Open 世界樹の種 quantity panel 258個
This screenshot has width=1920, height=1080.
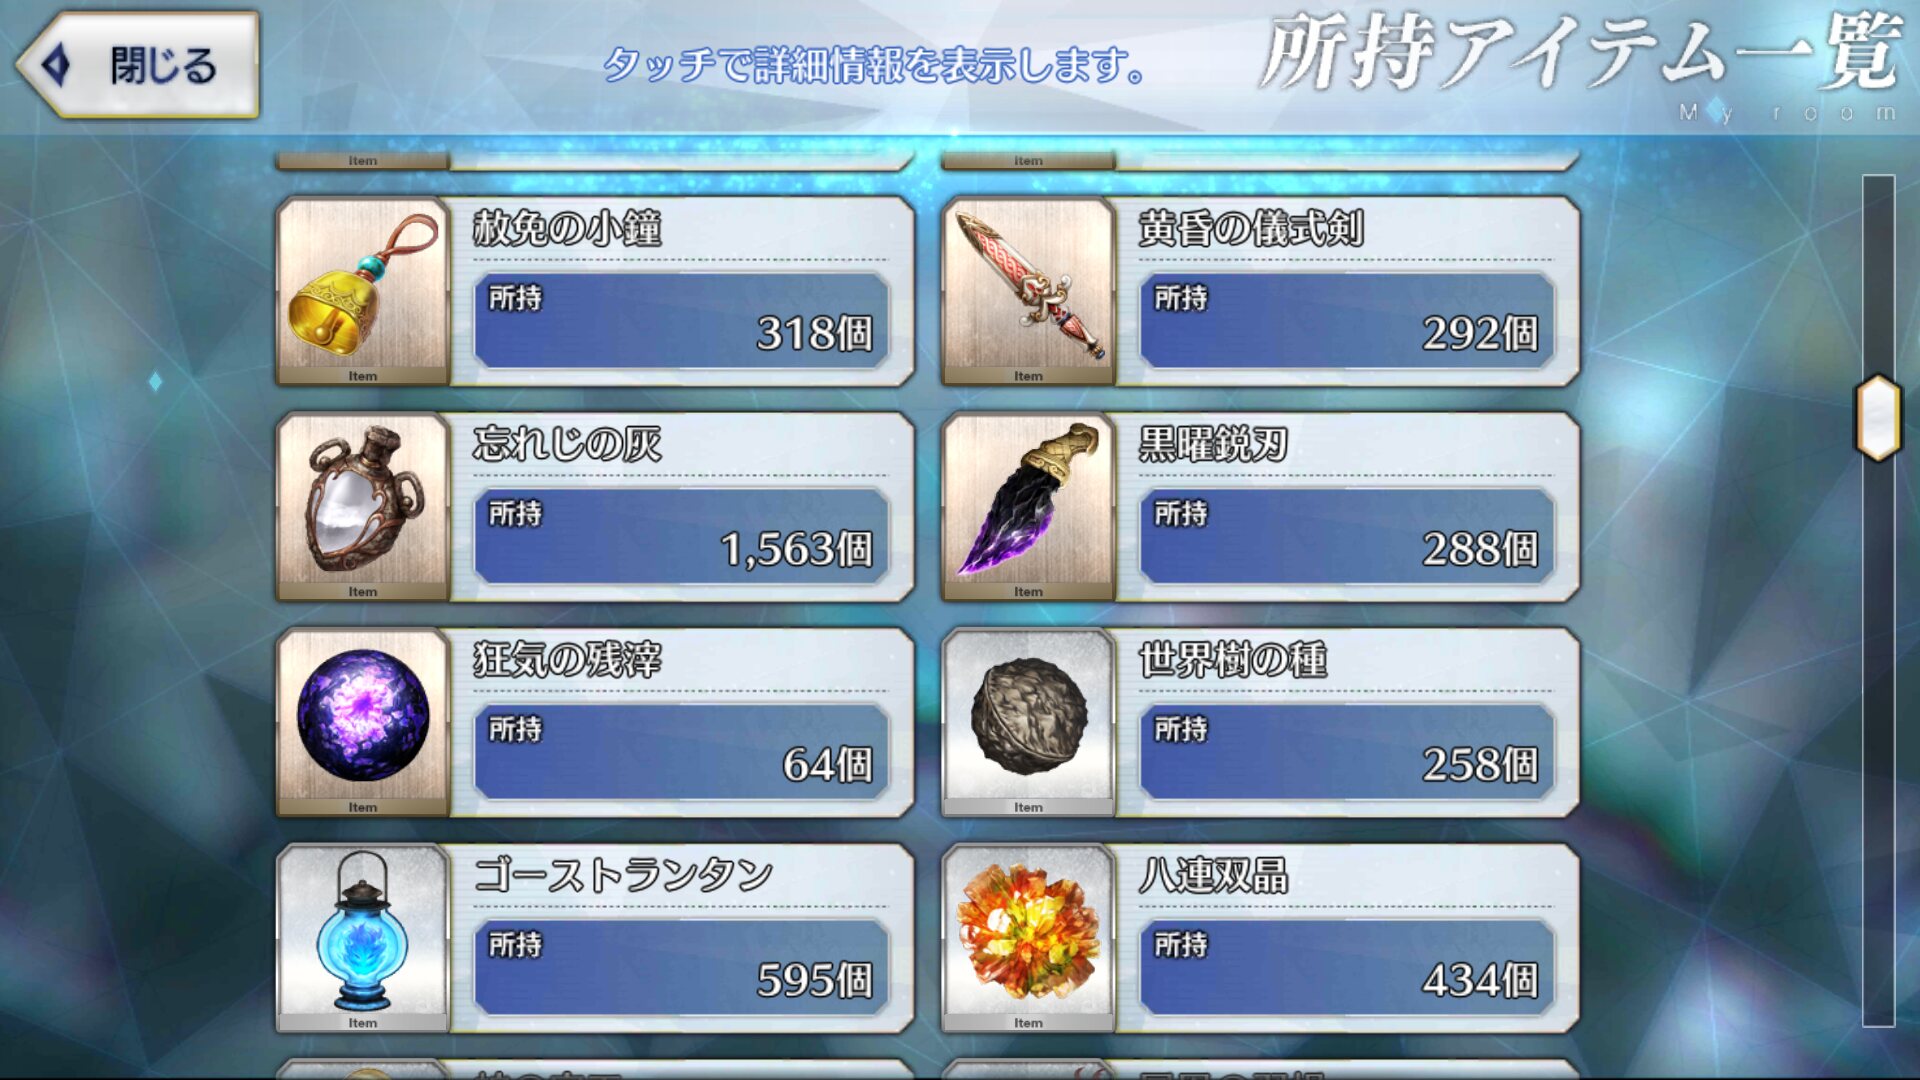[x=1348, y=752]
